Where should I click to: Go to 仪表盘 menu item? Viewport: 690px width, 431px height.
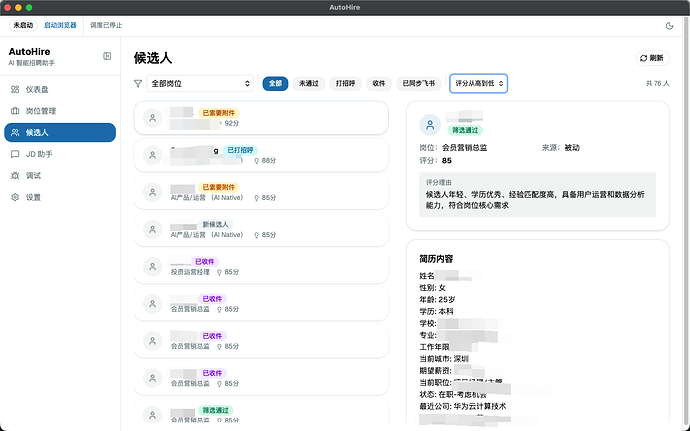[x=60, y=89]
